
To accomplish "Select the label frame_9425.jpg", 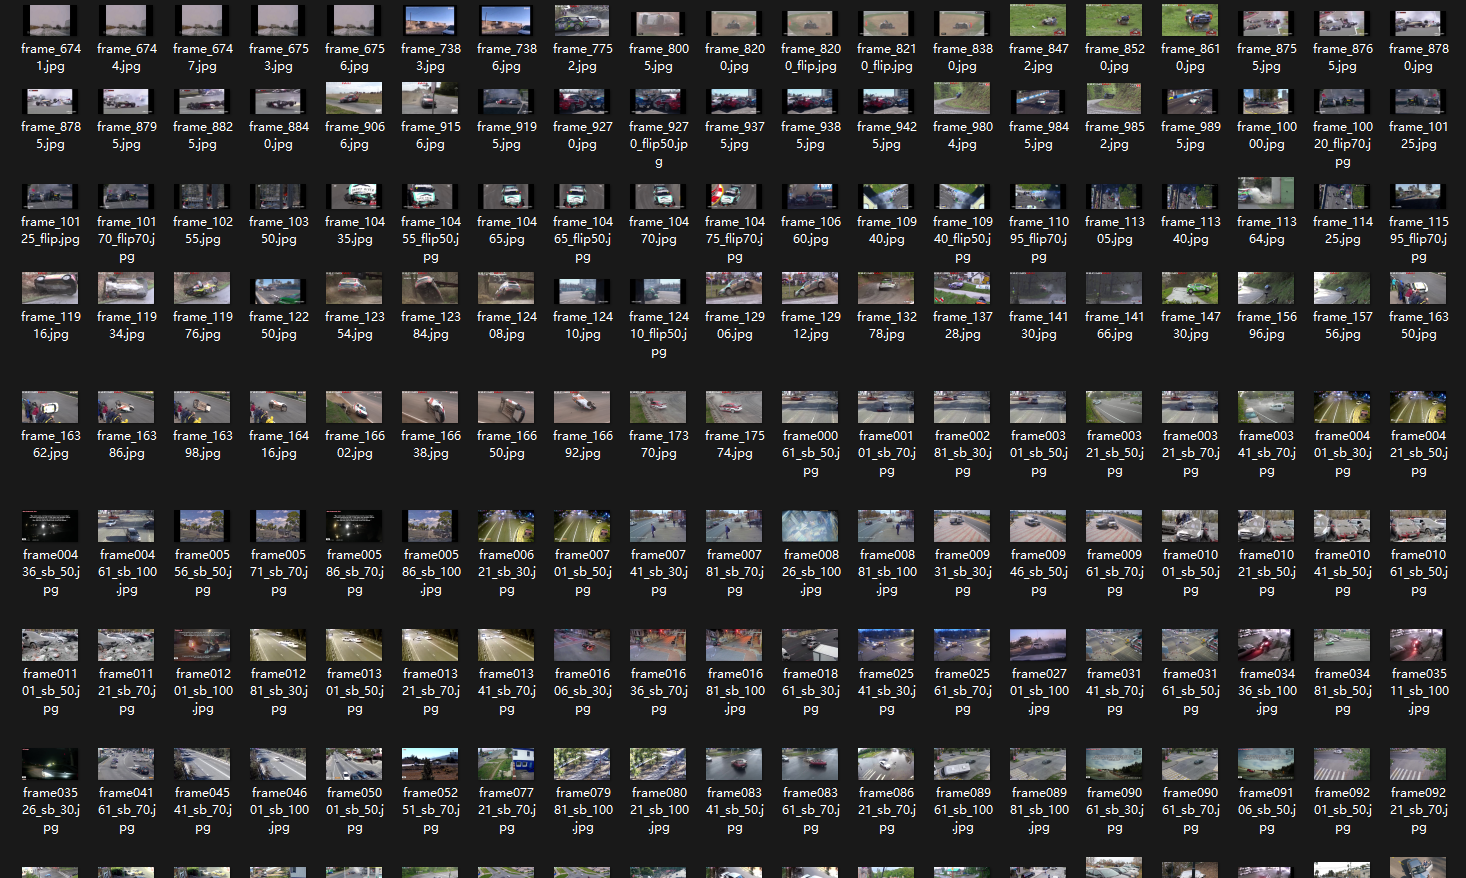I will point(886,136).
